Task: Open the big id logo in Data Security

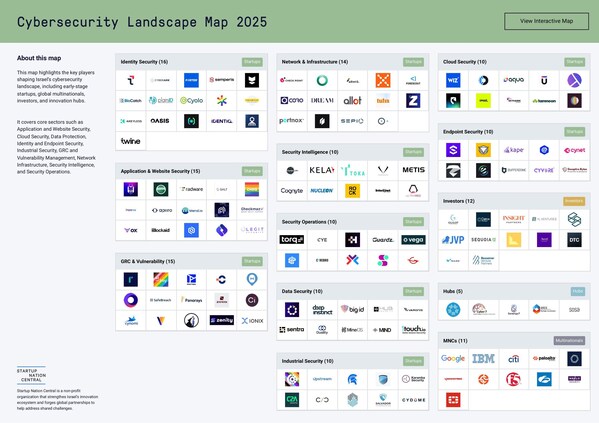Action: (352, 309)
